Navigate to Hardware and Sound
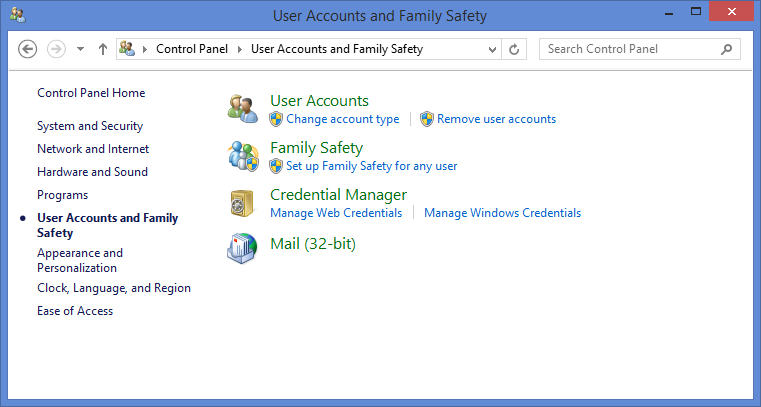The height and width of the screenshot is (407, 761). click(x=92, y=172)
